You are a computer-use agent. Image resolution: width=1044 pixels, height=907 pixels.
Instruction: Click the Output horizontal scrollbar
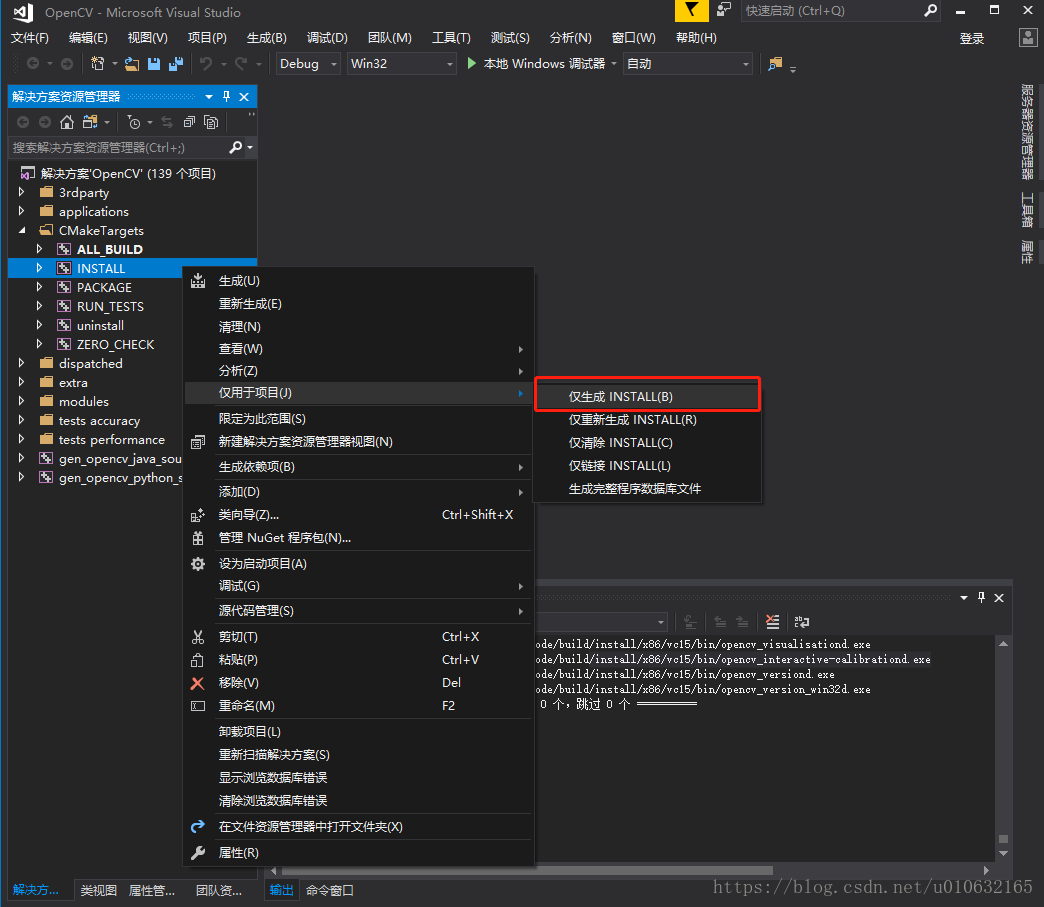tap(527, 870)
